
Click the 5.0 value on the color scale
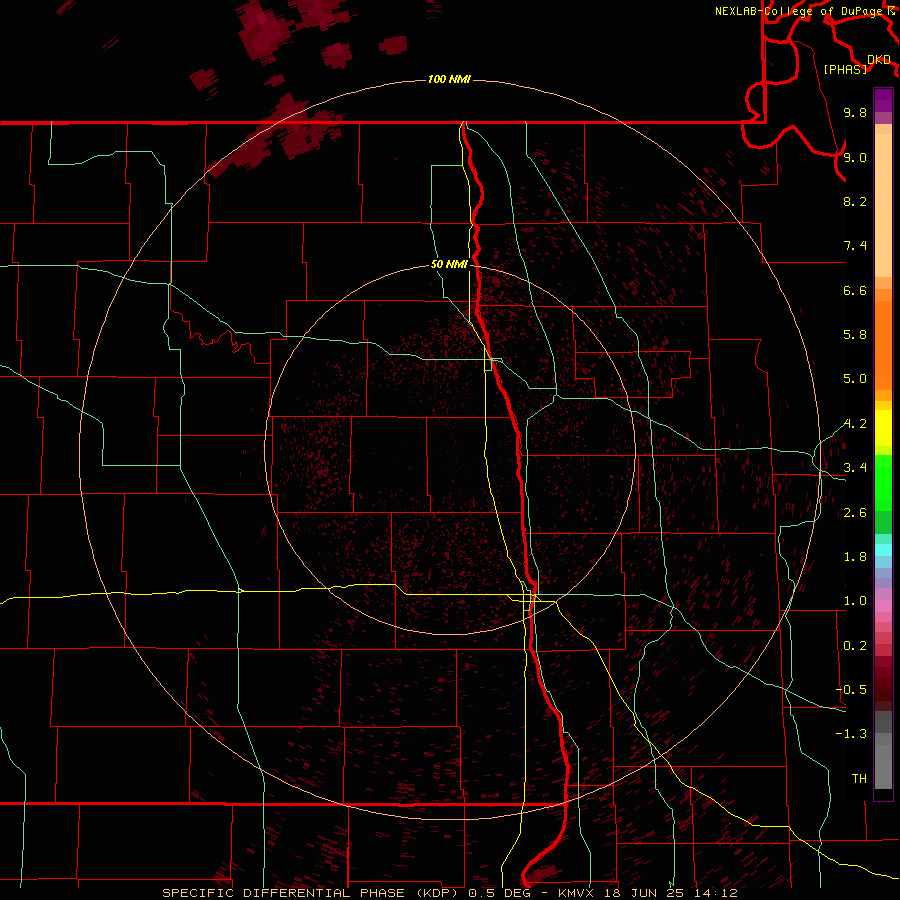tap(855, 379)
